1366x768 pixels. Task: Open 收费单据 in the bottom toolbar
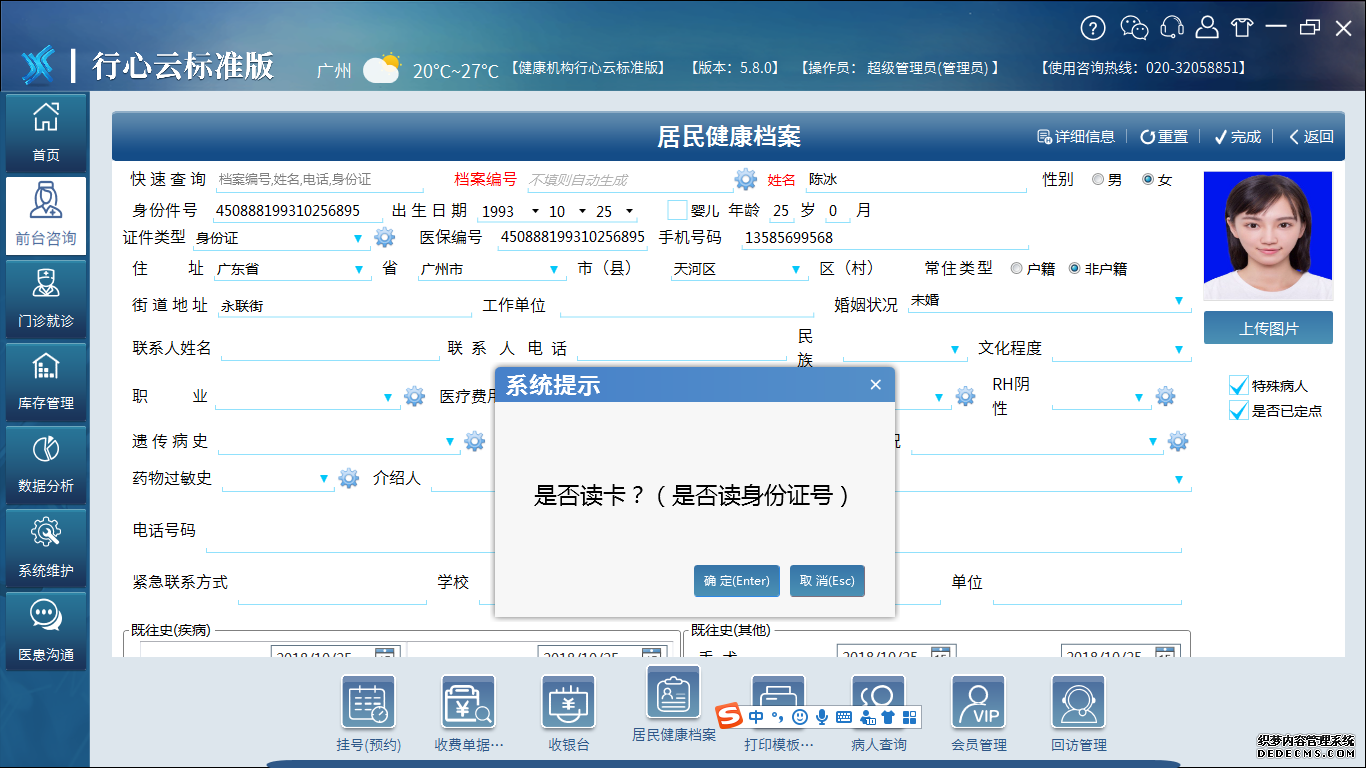pos(468,713)
